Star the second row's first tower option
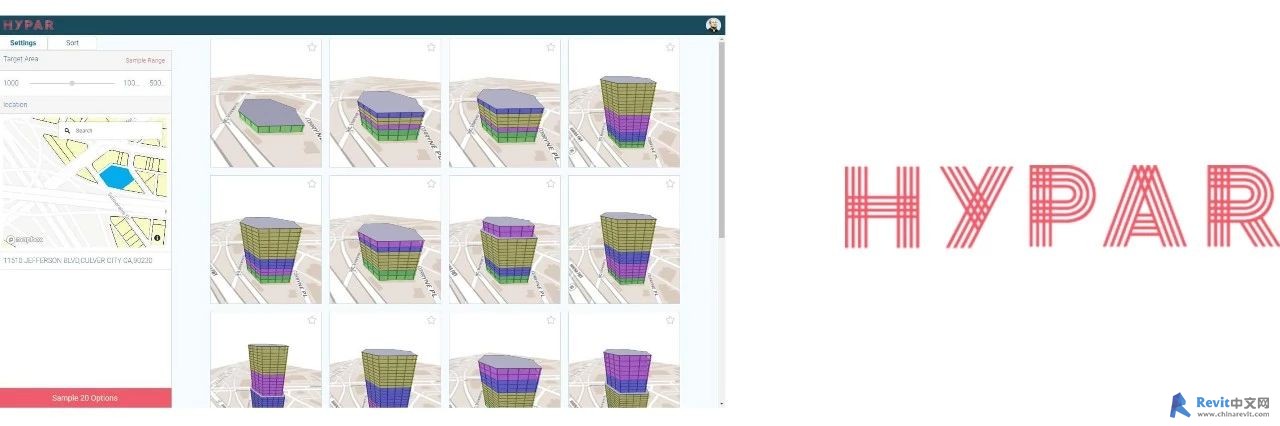This screenshot has width=1280, height=426. (312, 184)
